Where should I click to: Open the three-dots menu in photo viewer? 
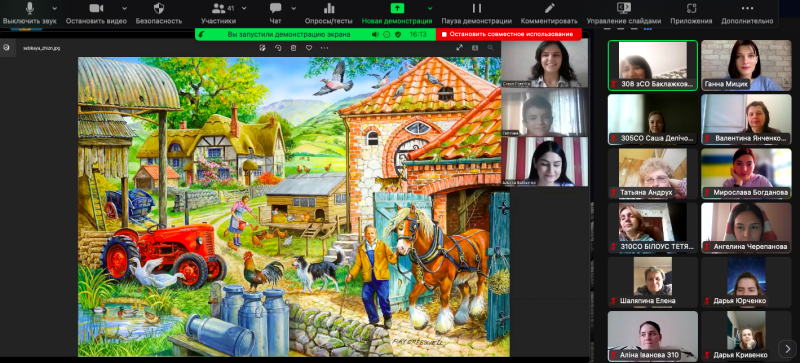324,47
